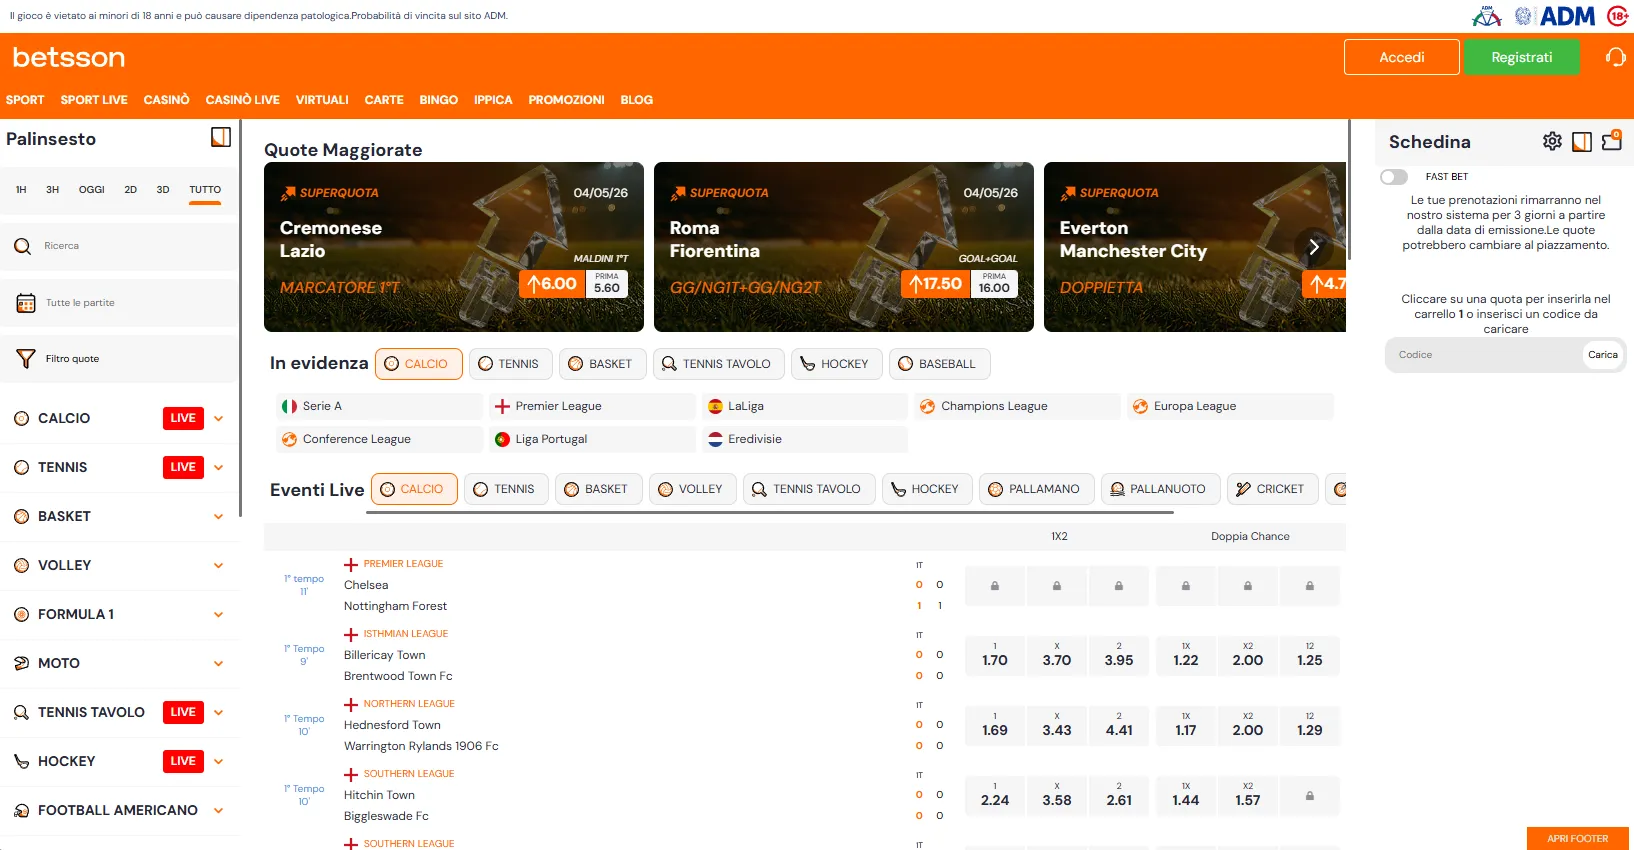The height and width of the screenshot is (850, 1634).
Task: Click APRI FOOTER button
Action: (x=1578, y=839)
